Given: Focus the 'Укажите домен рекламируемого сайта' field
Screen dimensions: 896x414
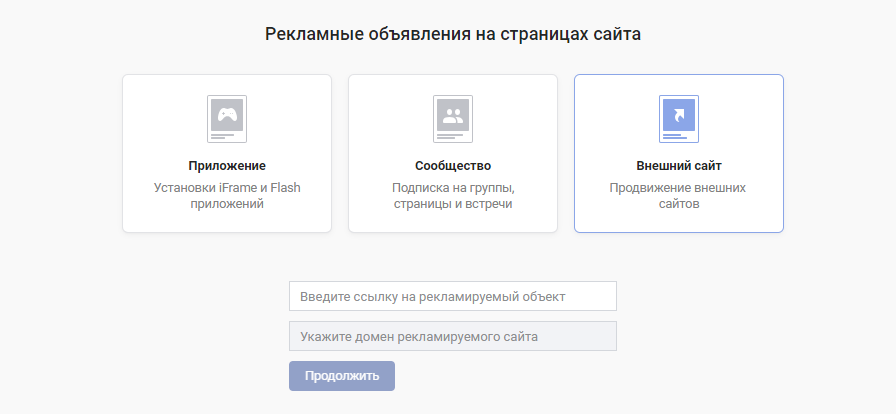Looking at the screenshot, I should click(x=453, y=336).
